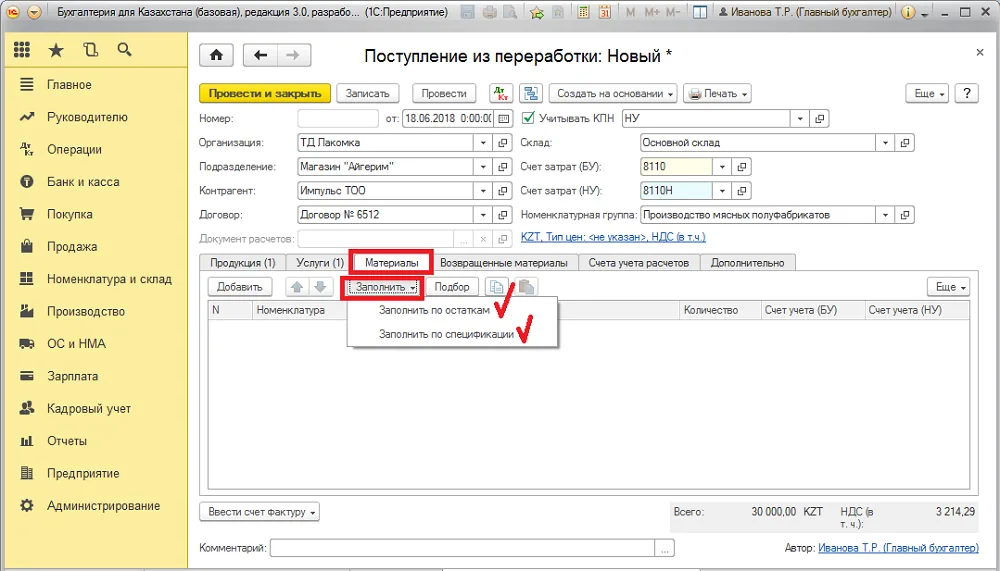The image size is (1000, 571).
Task: Paste rows icon in Materials toolbar
Action: [526, 287]
